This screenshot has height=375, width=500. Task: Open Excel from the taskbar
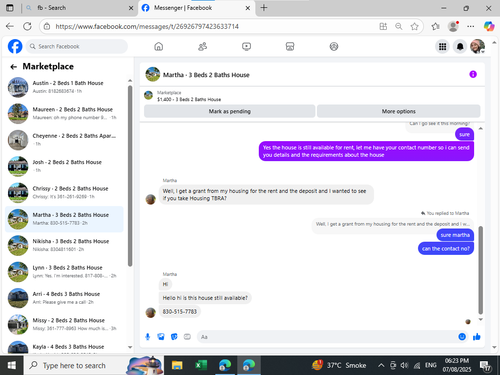(x=201, y=366)
